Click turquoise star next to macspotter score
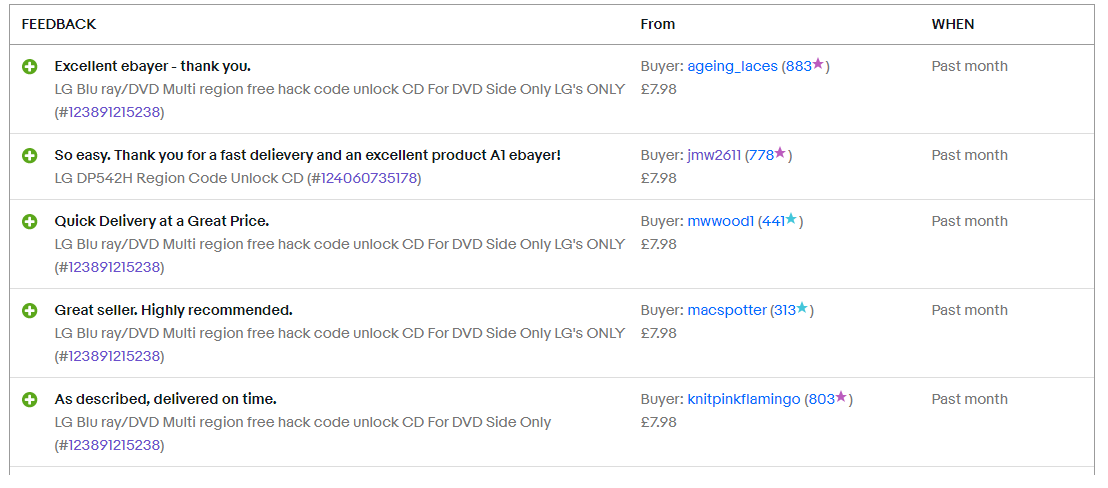This screenshot has height=488, width=1108. 802,308
